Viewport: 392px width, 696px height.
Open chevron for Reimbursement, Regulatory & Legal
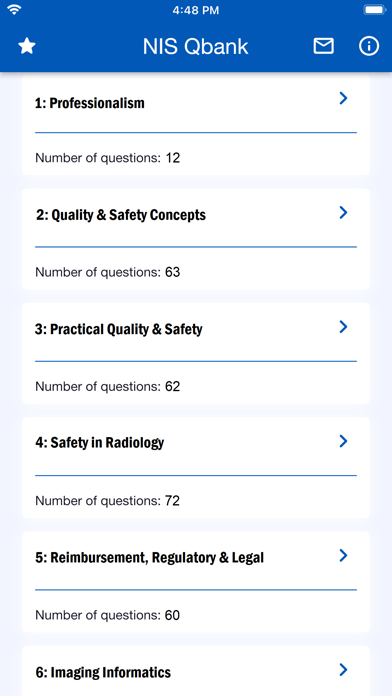(x=343, y=555)
